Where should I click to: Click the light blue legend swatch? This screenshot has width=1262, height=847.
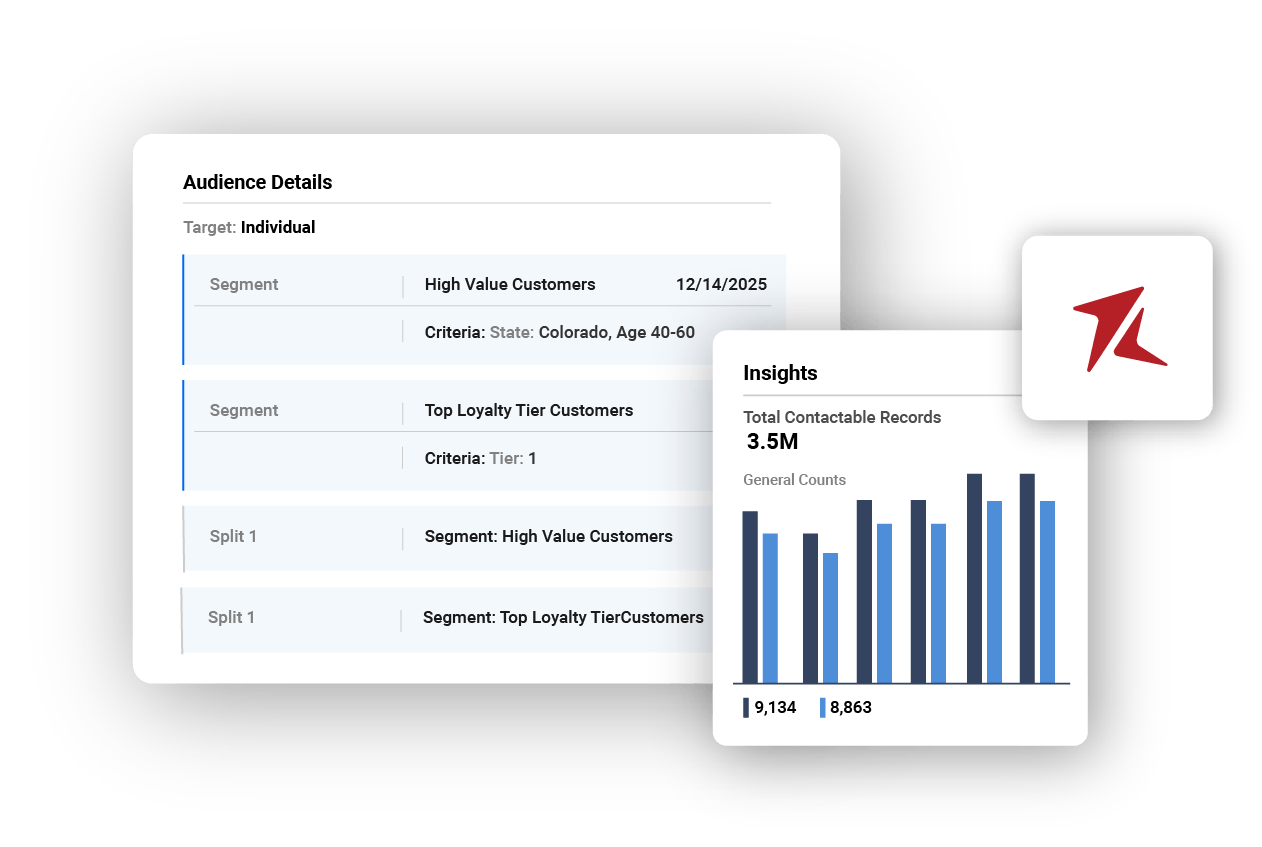click(x=822, y=708)
